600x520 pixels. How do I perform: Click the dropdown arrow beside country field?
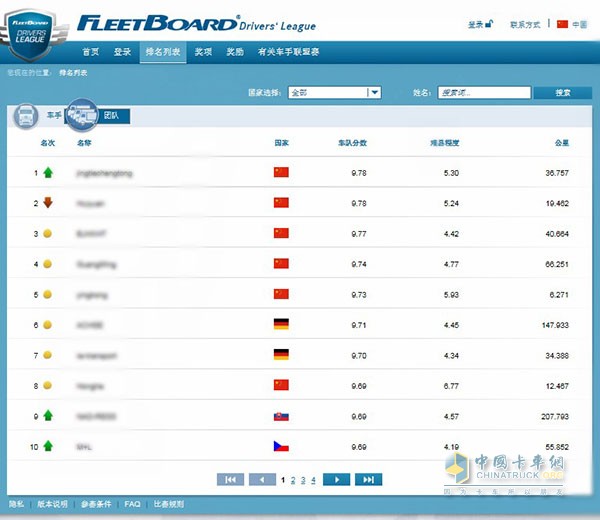[374, 93]
